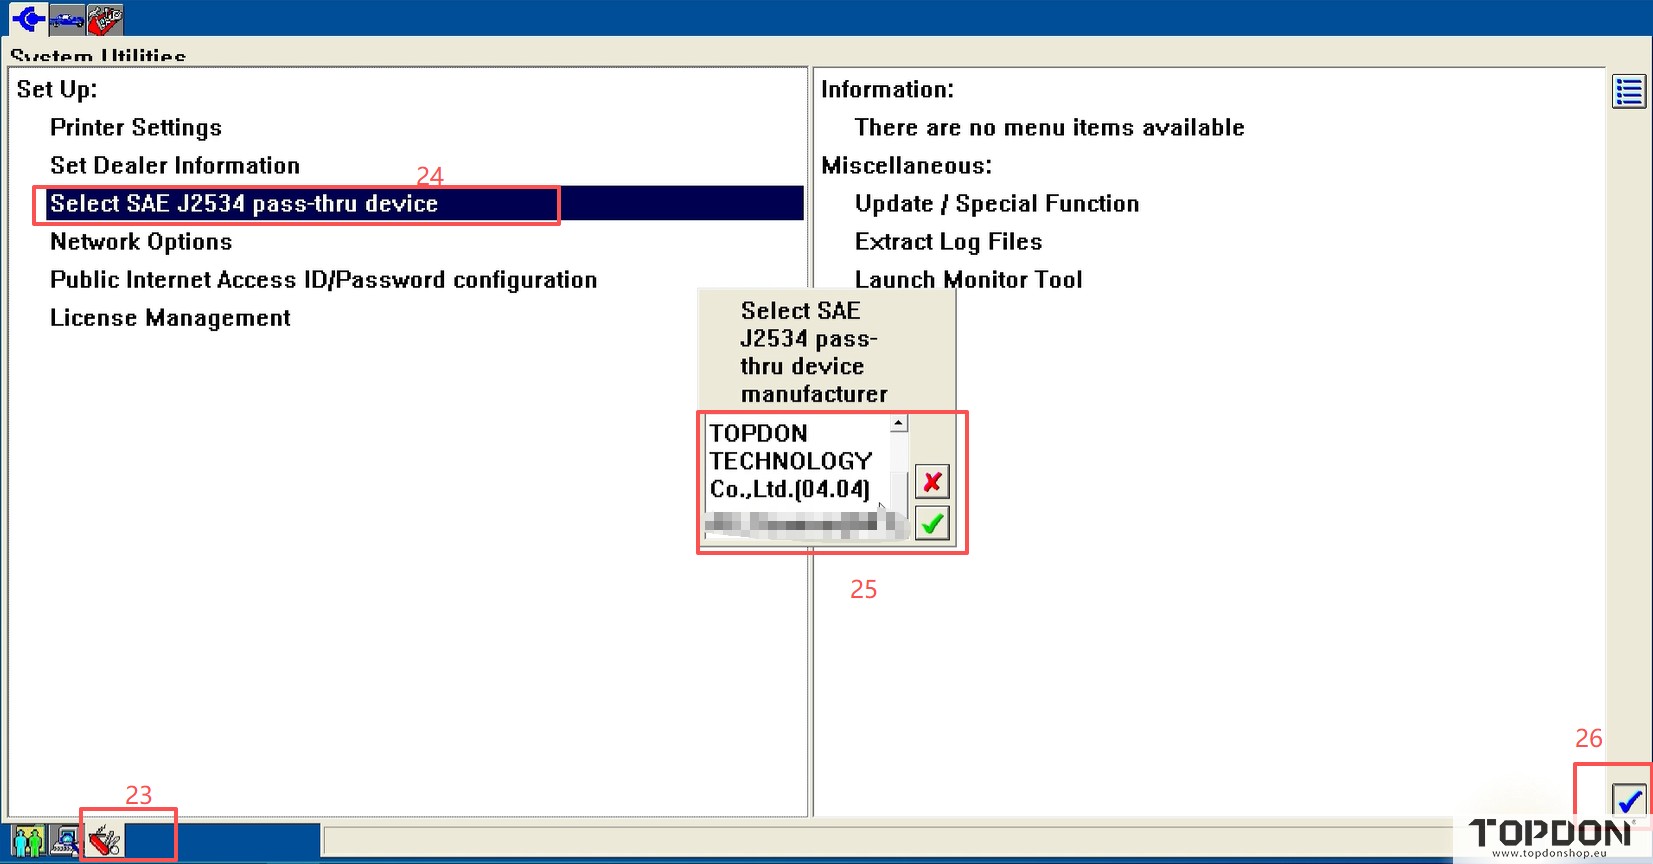The height and width of the screenshot is (864, 1653).
Task: Select Extract Log Files
Action: tap(948, 242)
